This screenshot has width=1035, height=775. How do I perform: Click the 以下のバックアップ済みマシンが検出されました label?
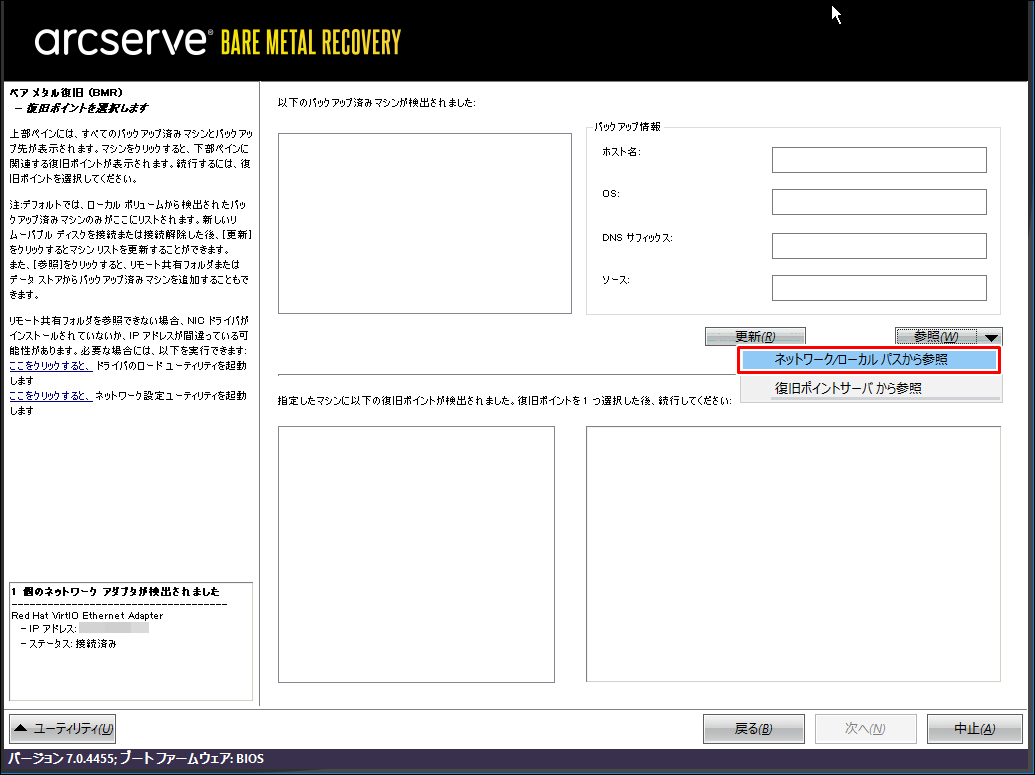click(377, 102)
